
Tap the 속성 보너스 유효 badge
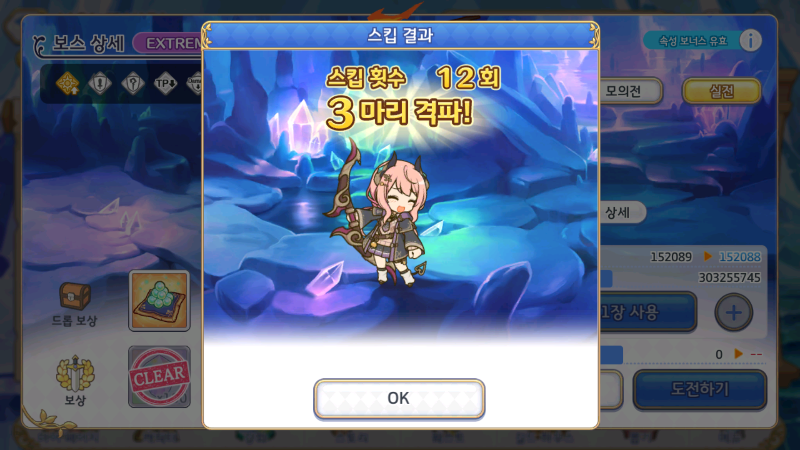[692, 41]
